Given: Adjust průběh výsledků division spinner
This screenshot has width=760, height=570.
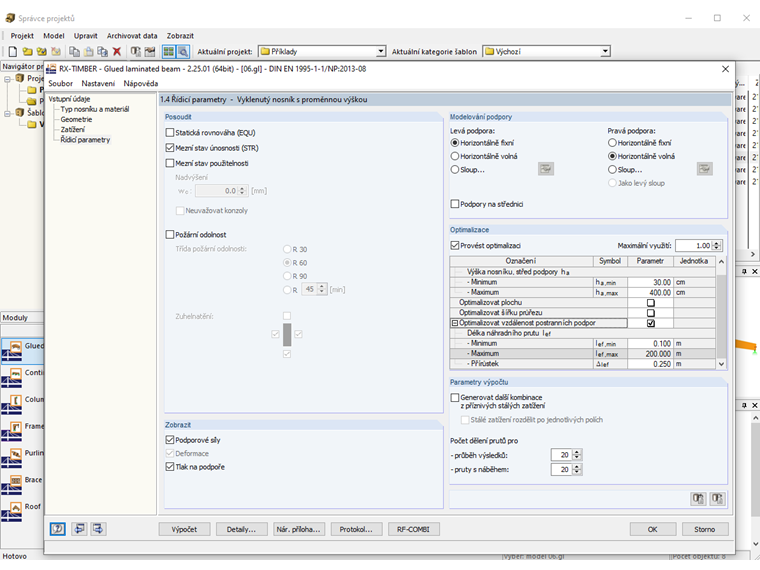Looking at the screenshot, I should 576,455.
